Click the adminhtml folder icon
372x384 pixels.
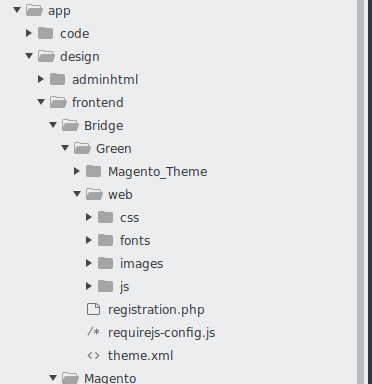(58, 79)
